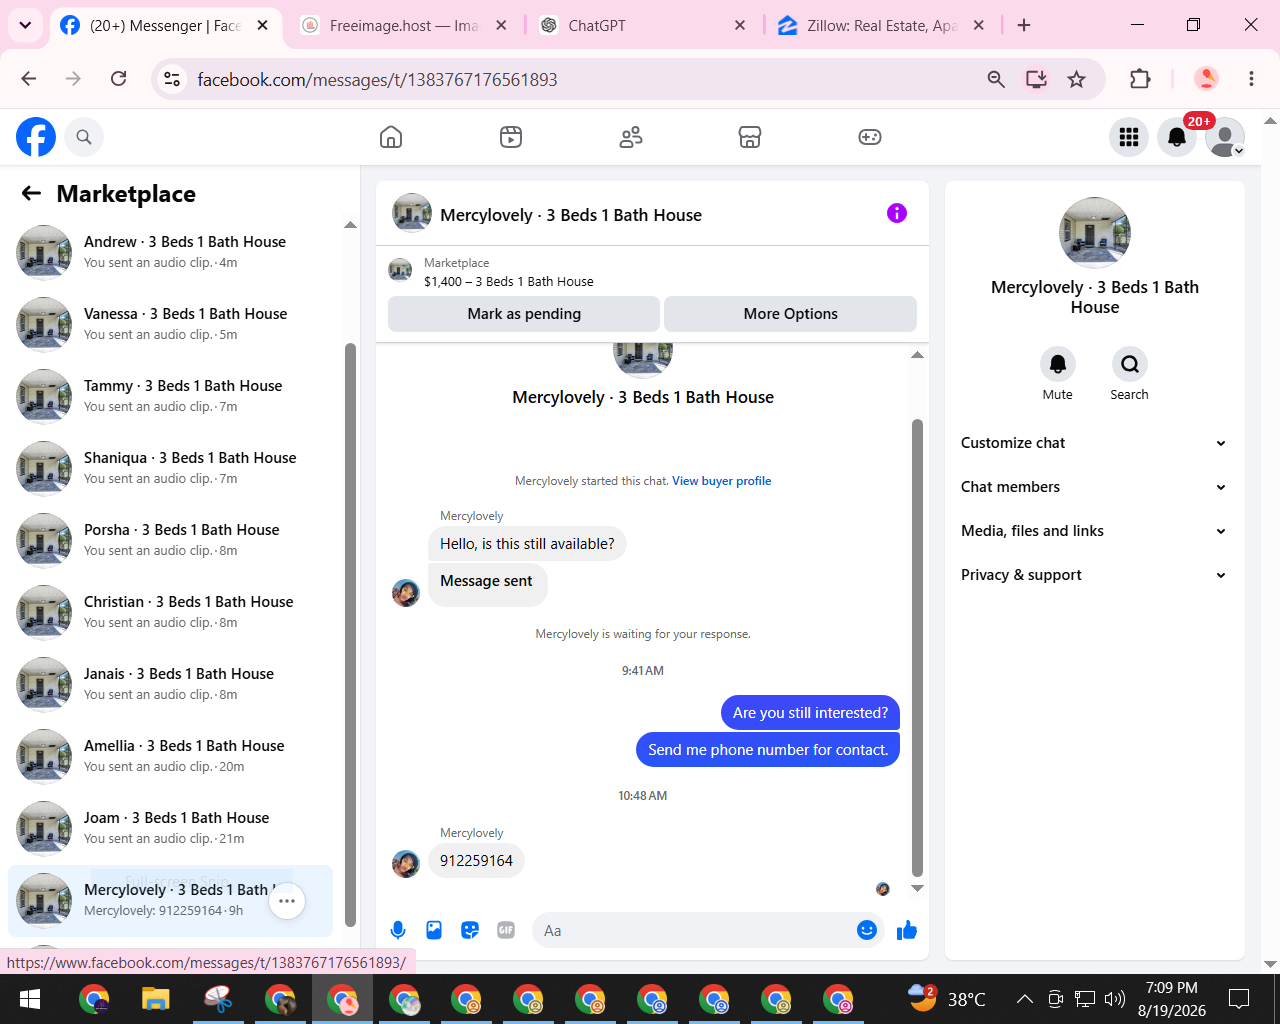Screen dimensions: 1280x1024
Task: Bookmark this page with the star icon
Action: click(1077, 79)
